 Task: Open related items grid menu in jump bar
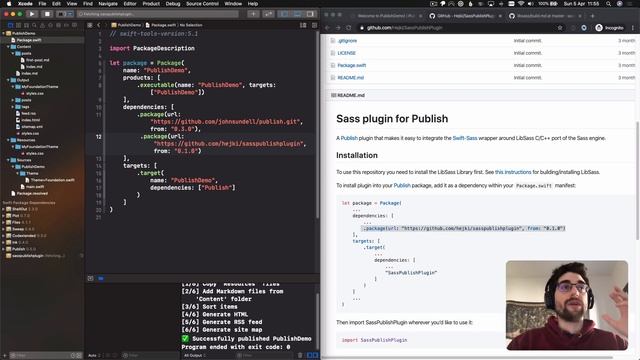point(90,25)
